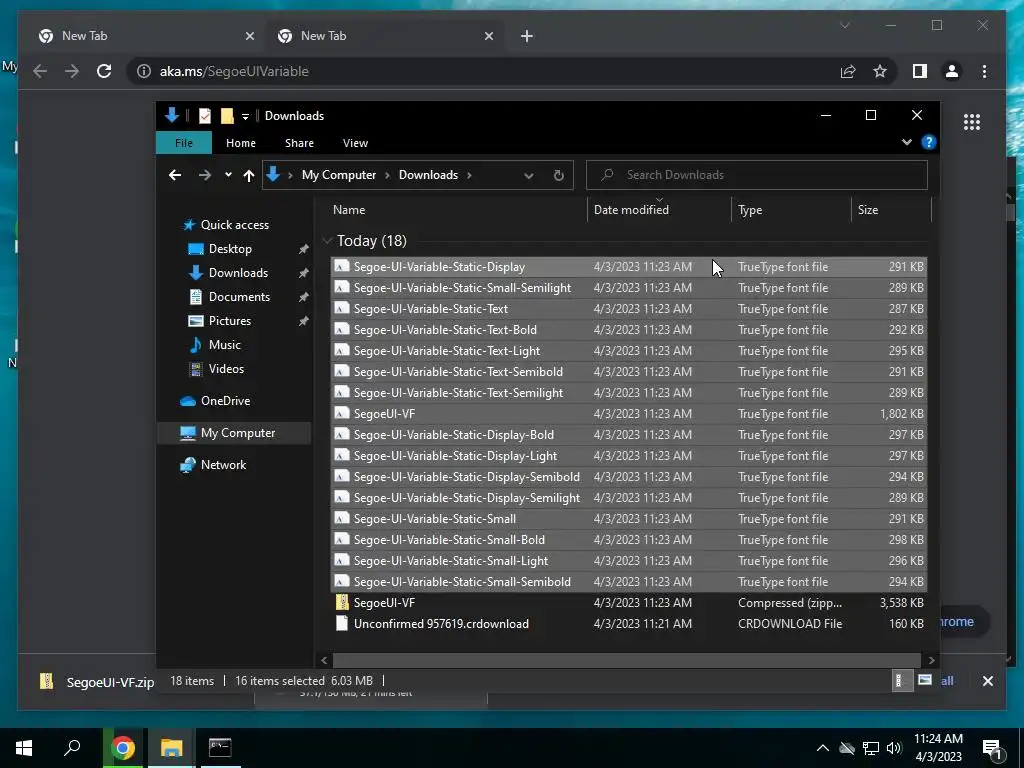Select Network in navigation pane
Screen dimensions: 1024x768
click(x=223, y=465)
